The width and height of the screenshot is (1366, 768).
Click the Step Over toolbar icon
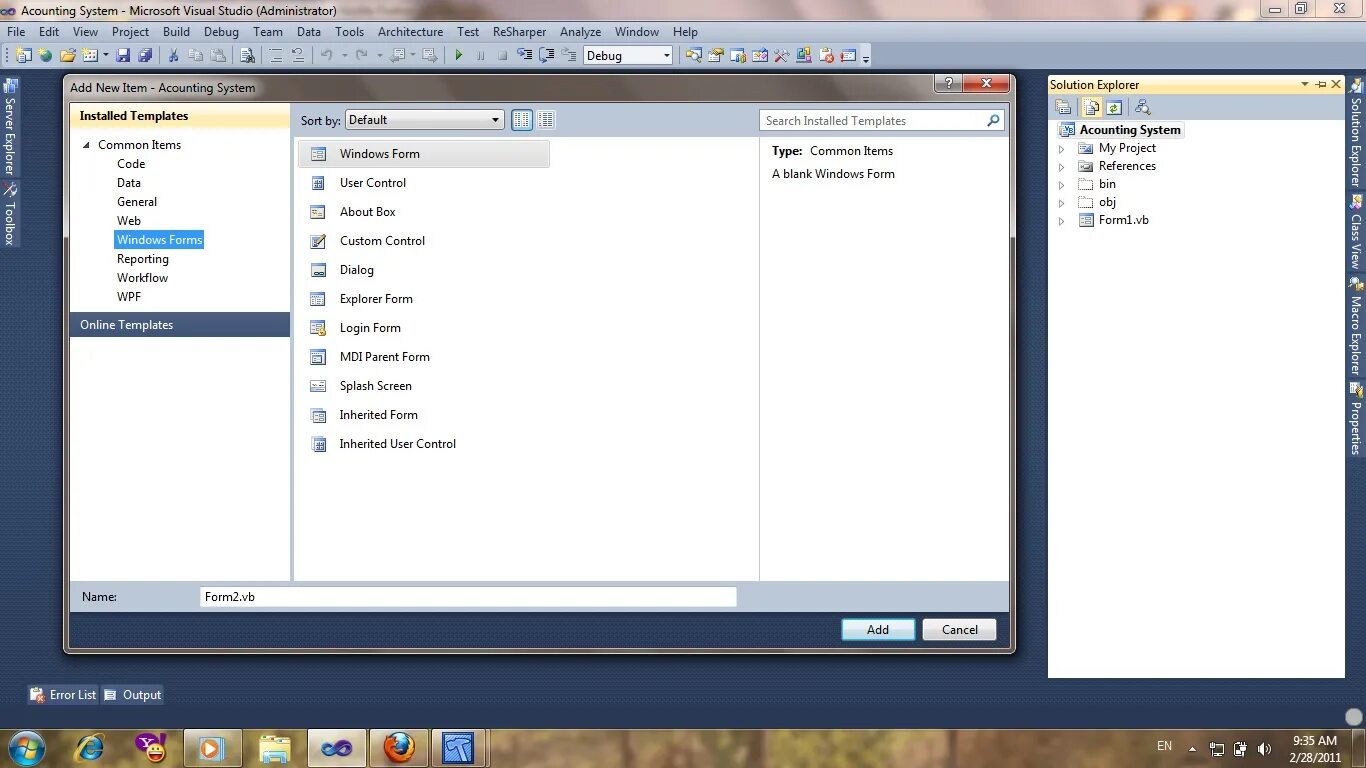point(547,56)
